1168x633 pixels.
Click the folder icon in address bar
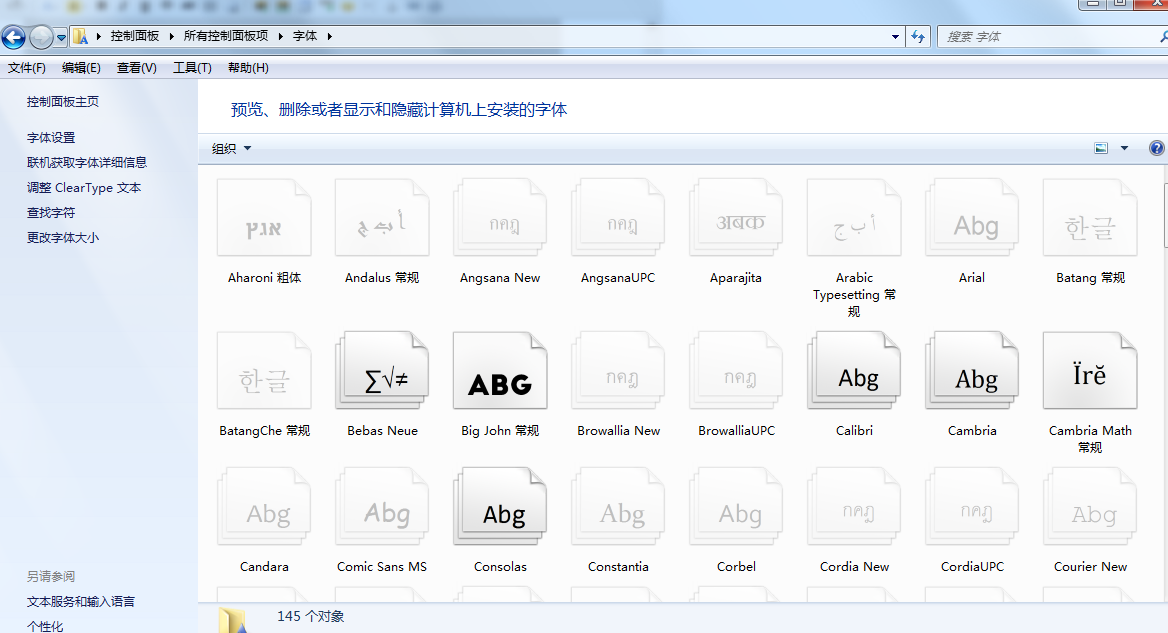[80, 36]
